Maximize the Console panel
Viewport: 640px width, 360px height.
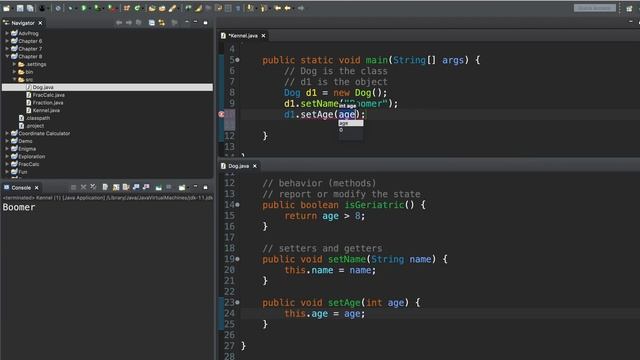[x=205, y=187]
